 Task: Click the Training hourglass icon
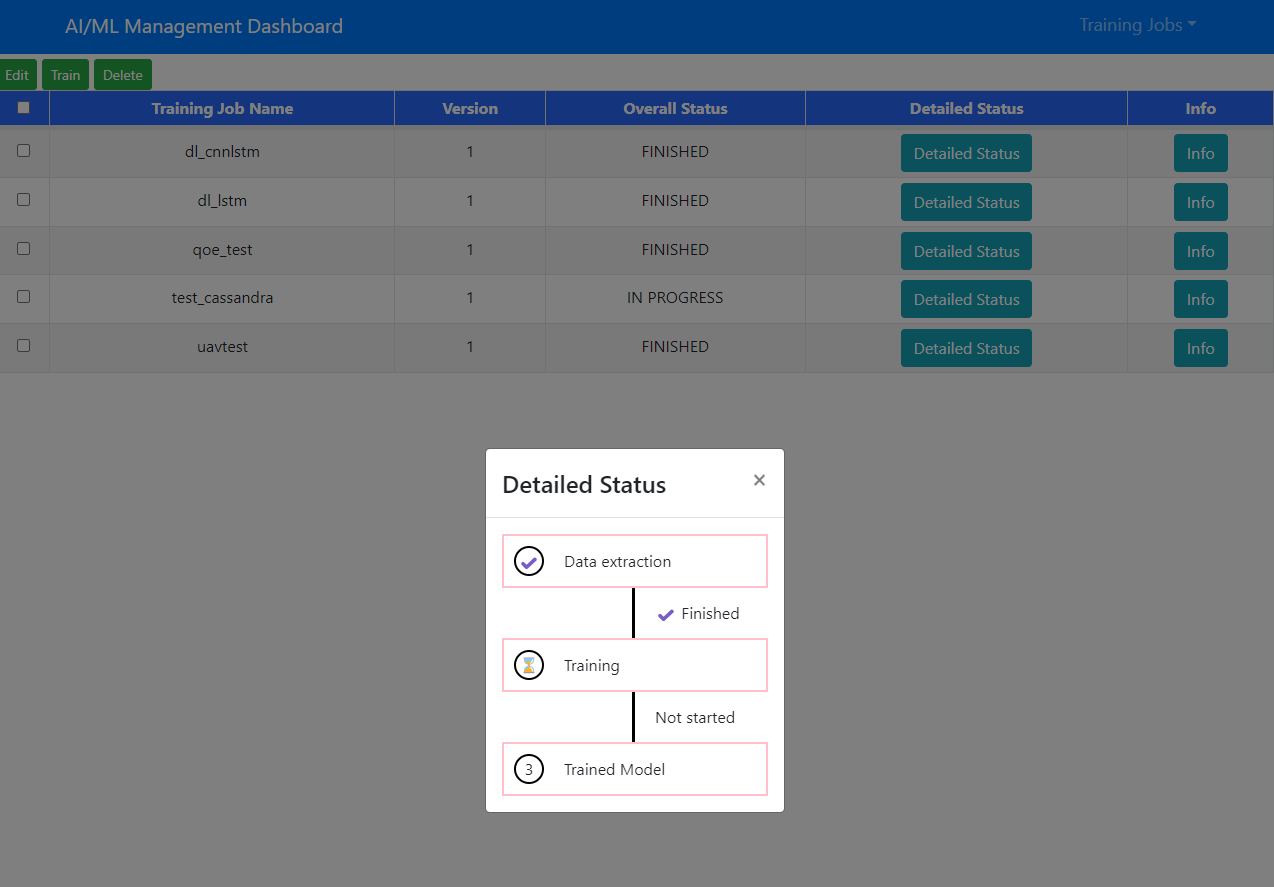(529, 665)
